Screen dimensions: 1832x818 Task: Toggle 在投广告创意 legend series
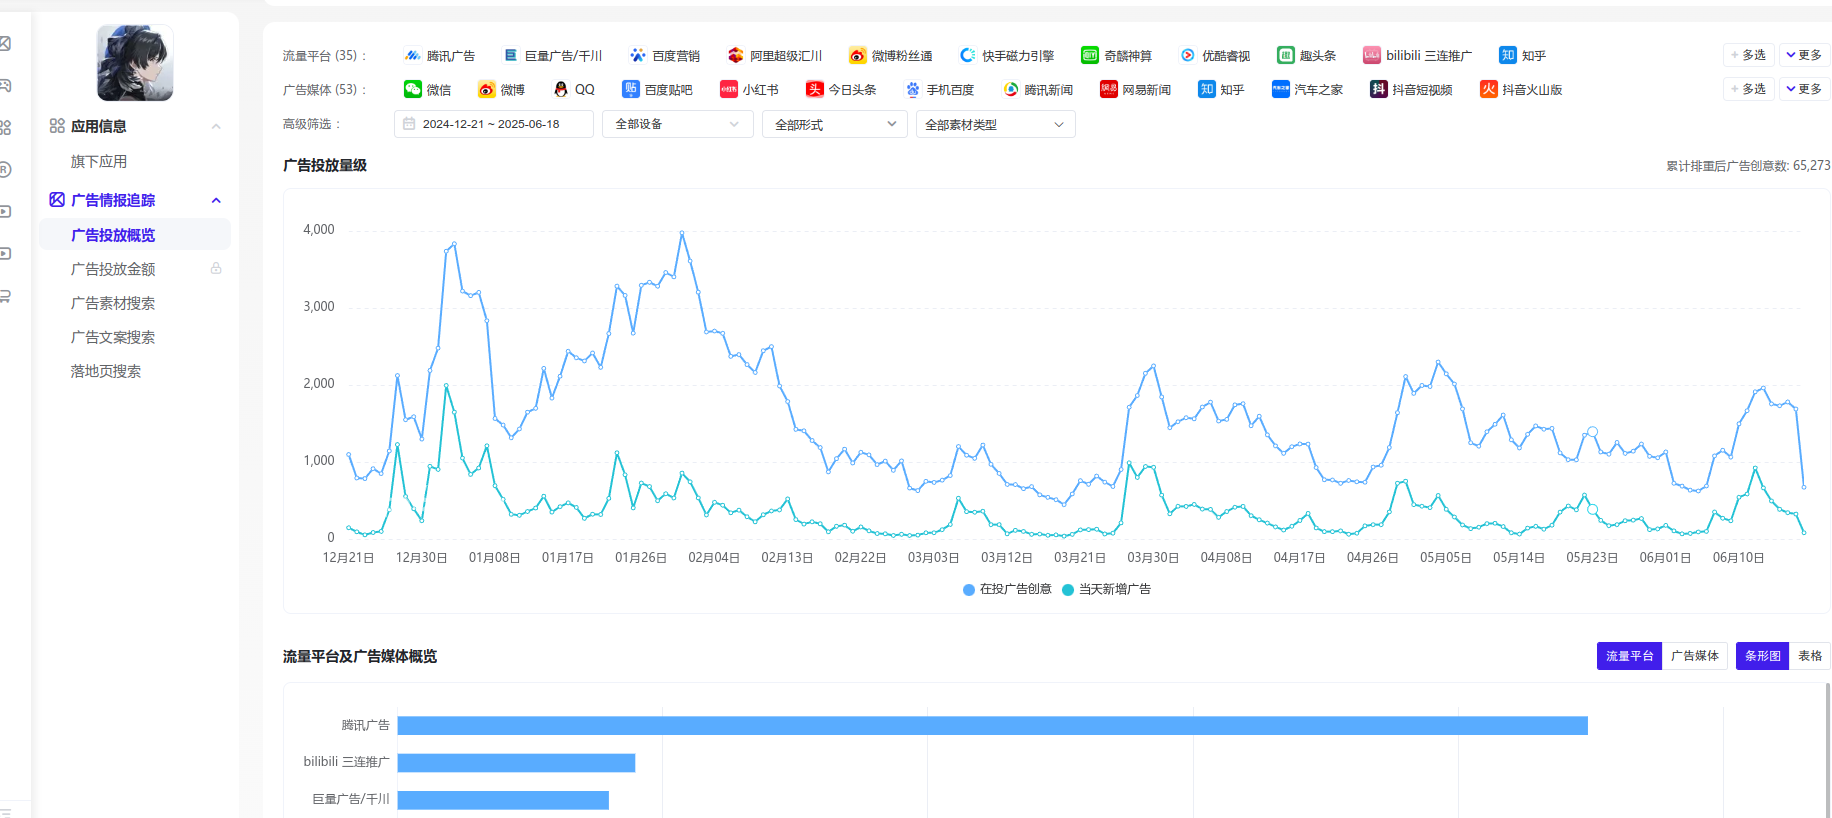[1007, 590]
